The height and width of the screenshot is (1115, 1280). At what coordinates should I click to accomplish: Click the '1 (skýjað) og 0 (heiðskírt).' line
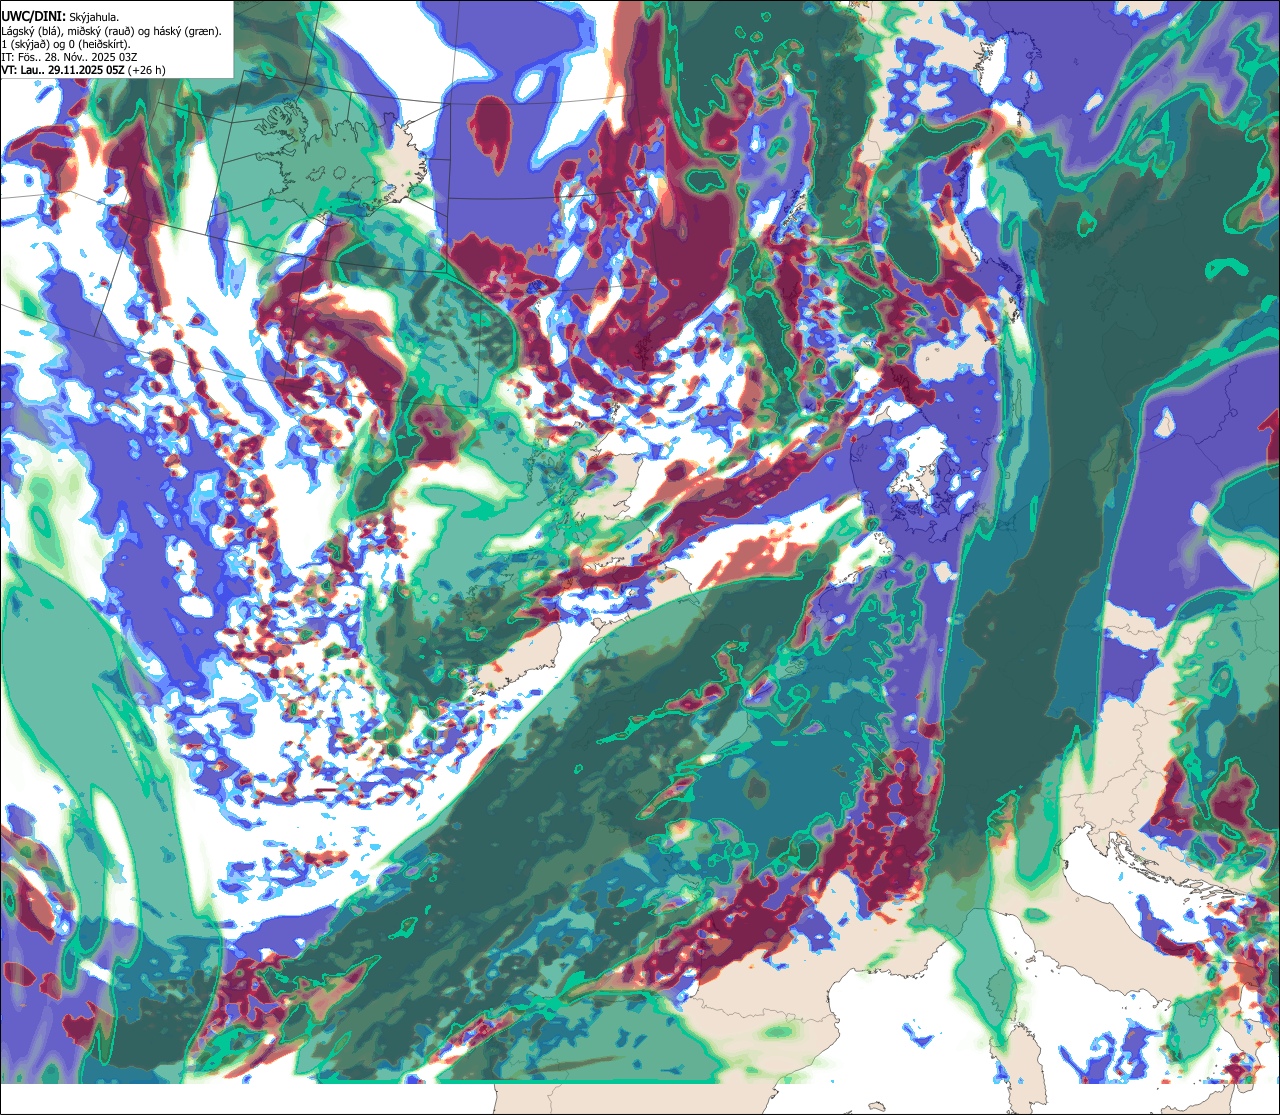tap(66, 44)
